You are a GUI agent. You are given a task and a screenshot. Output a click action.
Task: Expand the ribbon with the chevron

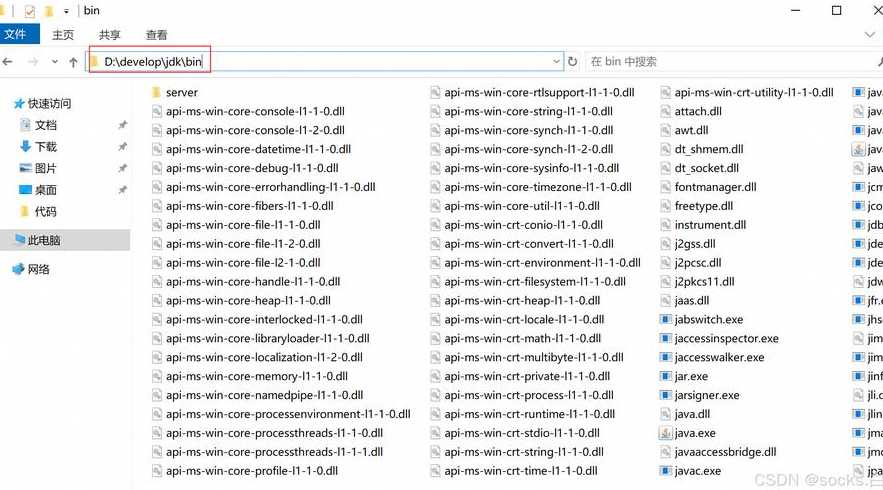[870, 35]
